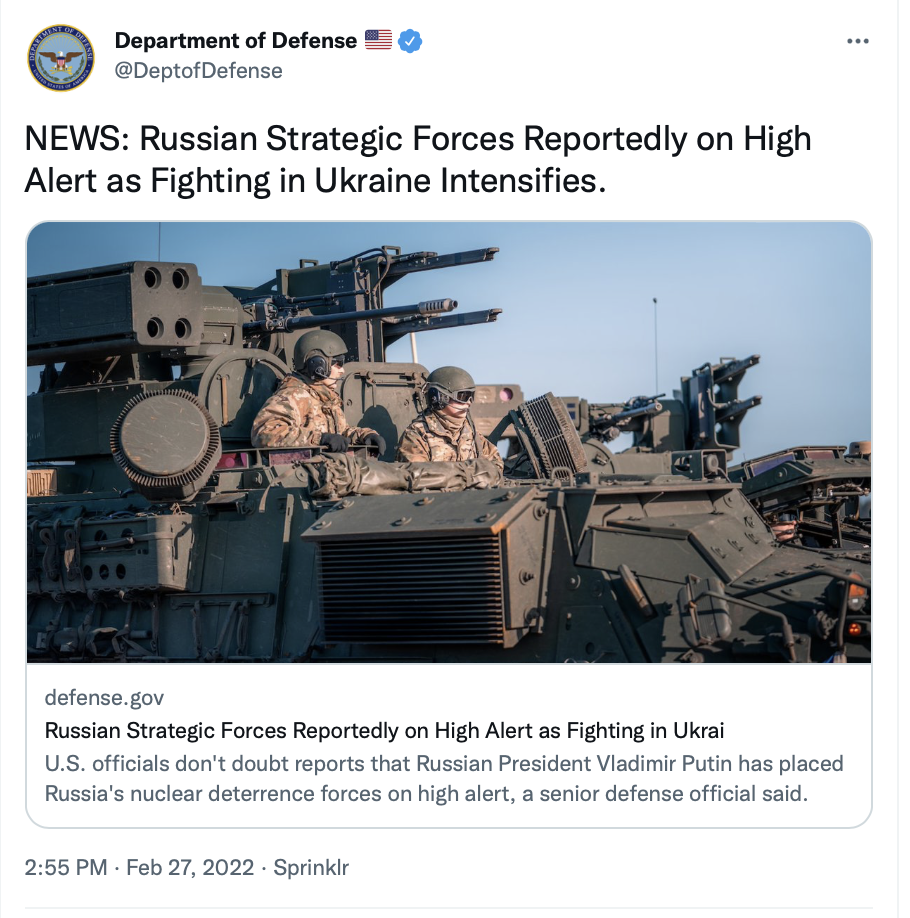910x918 pixels.
Task: Visit the @DeptofDefense handle
Action: tap(199, 71)
